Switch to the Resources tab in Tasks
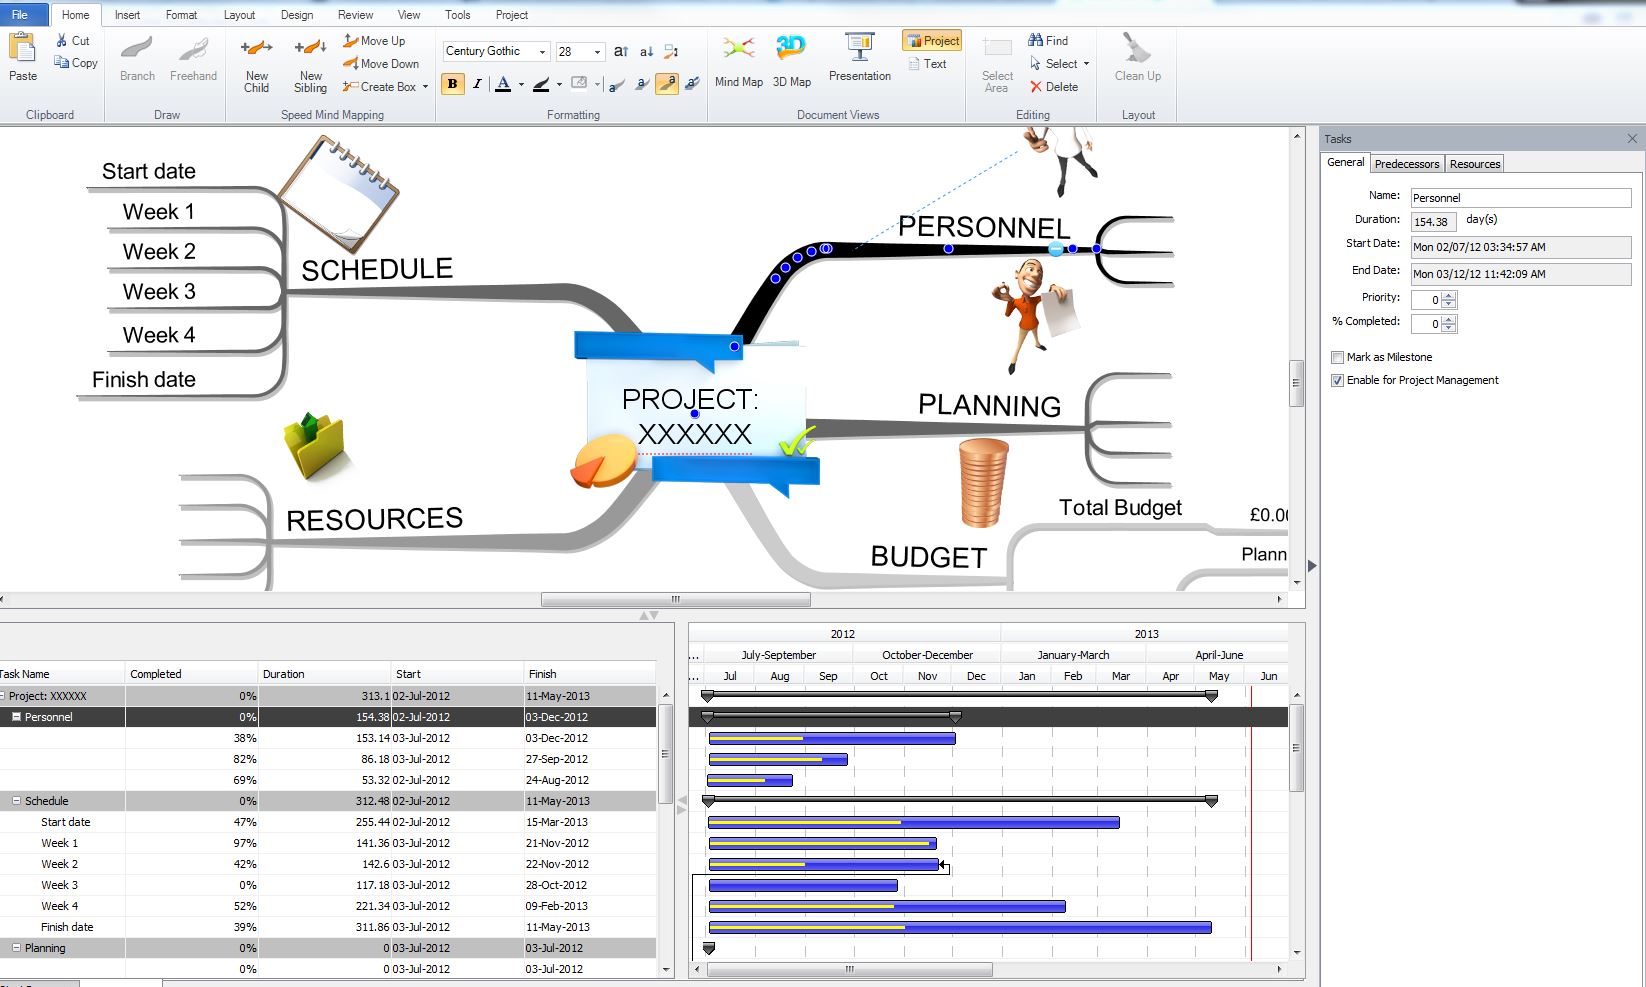Screen dimensions: 1646x987 [1474, 164]
